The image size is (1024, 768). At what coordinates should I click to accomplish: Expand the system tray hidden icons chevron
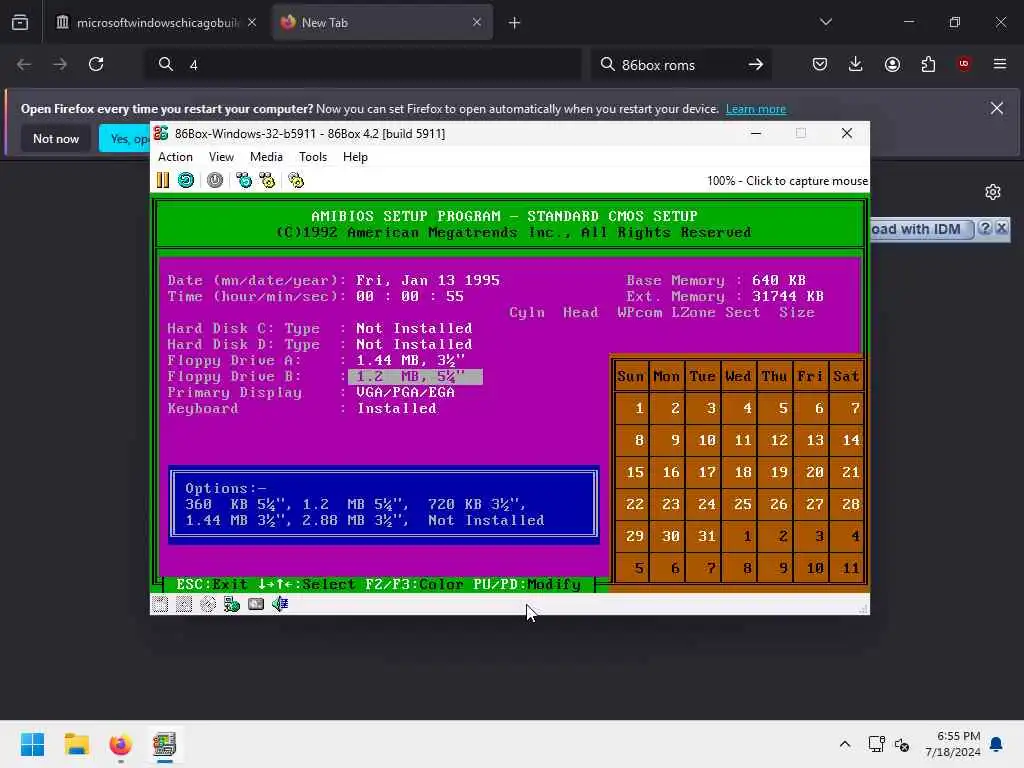click(844, 744)
